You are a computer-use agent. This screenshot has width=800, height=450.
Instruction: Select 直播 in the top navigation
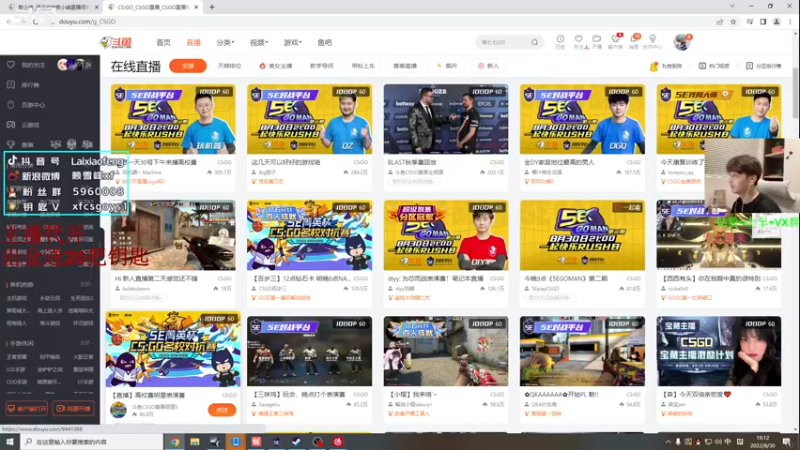click(x=193, y=42)
